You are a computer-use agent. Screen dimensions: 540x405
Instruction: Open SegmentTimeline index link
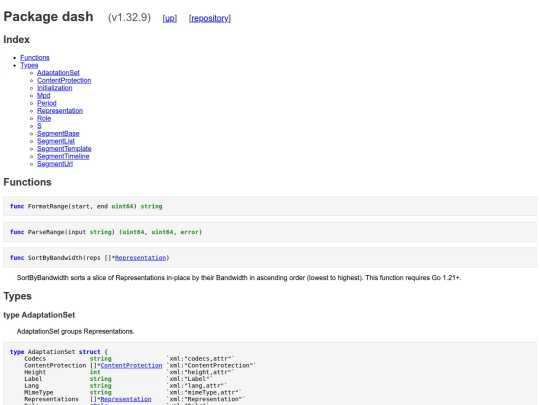point(63,156)
